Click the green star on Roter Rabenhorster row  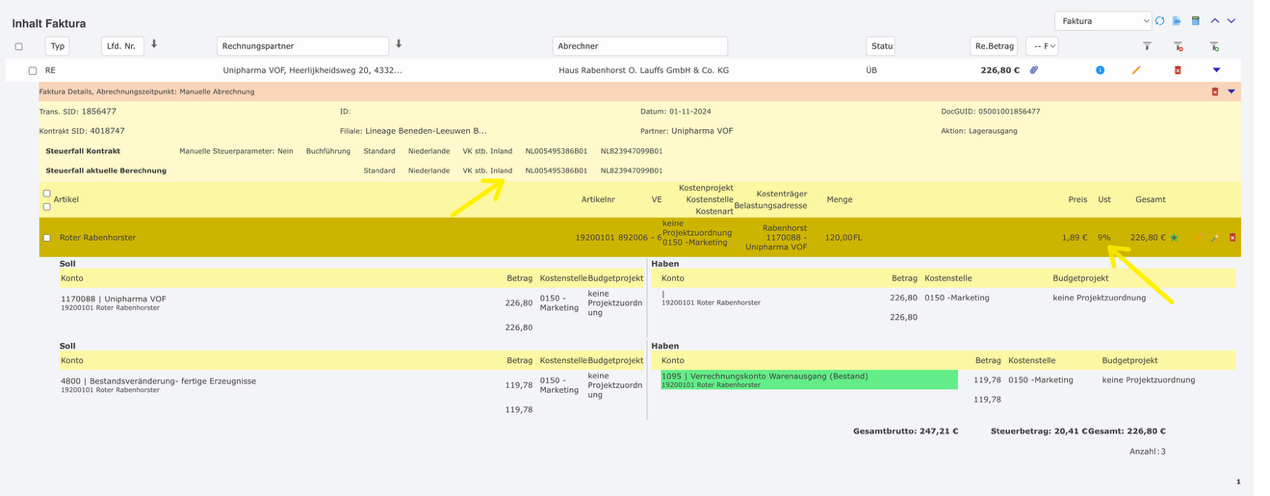click(x=1174, y=238)
